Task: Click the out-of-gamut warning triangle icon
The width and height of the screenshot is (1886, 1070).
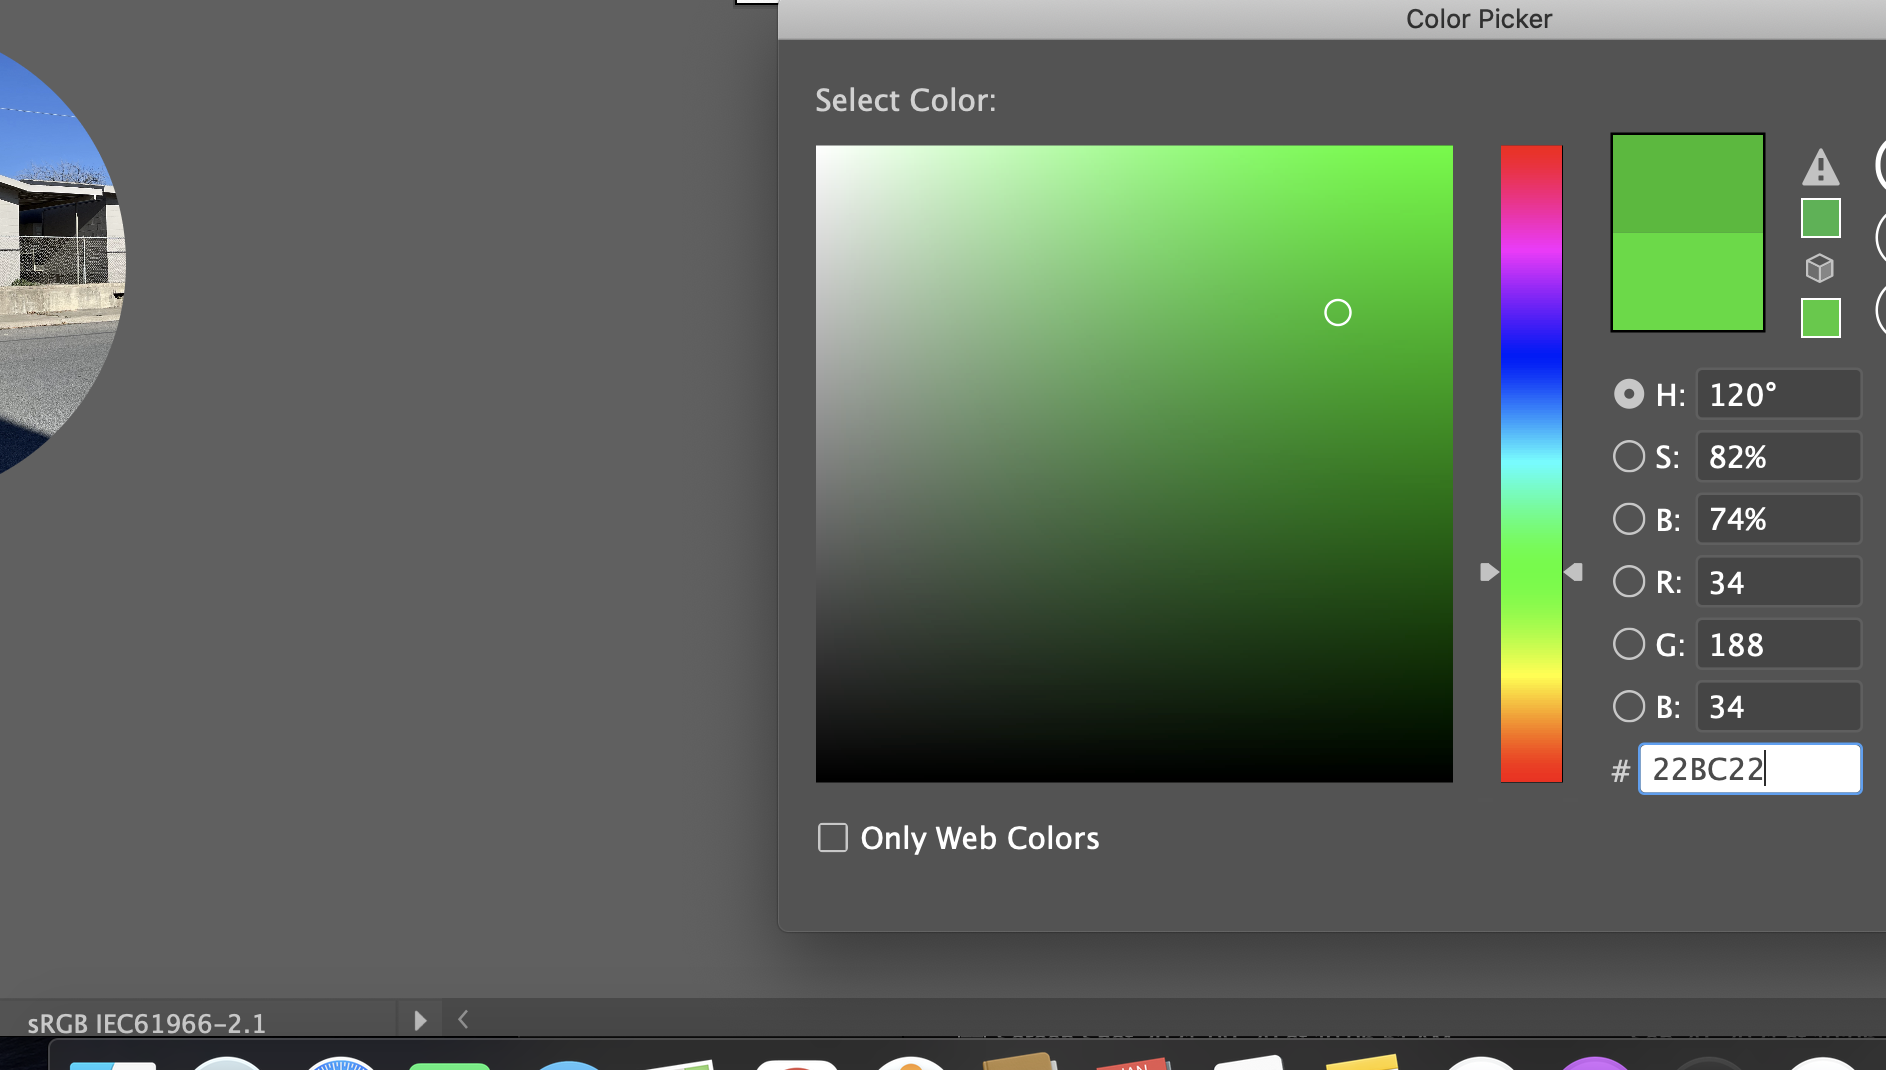Action: point(1820,167)
